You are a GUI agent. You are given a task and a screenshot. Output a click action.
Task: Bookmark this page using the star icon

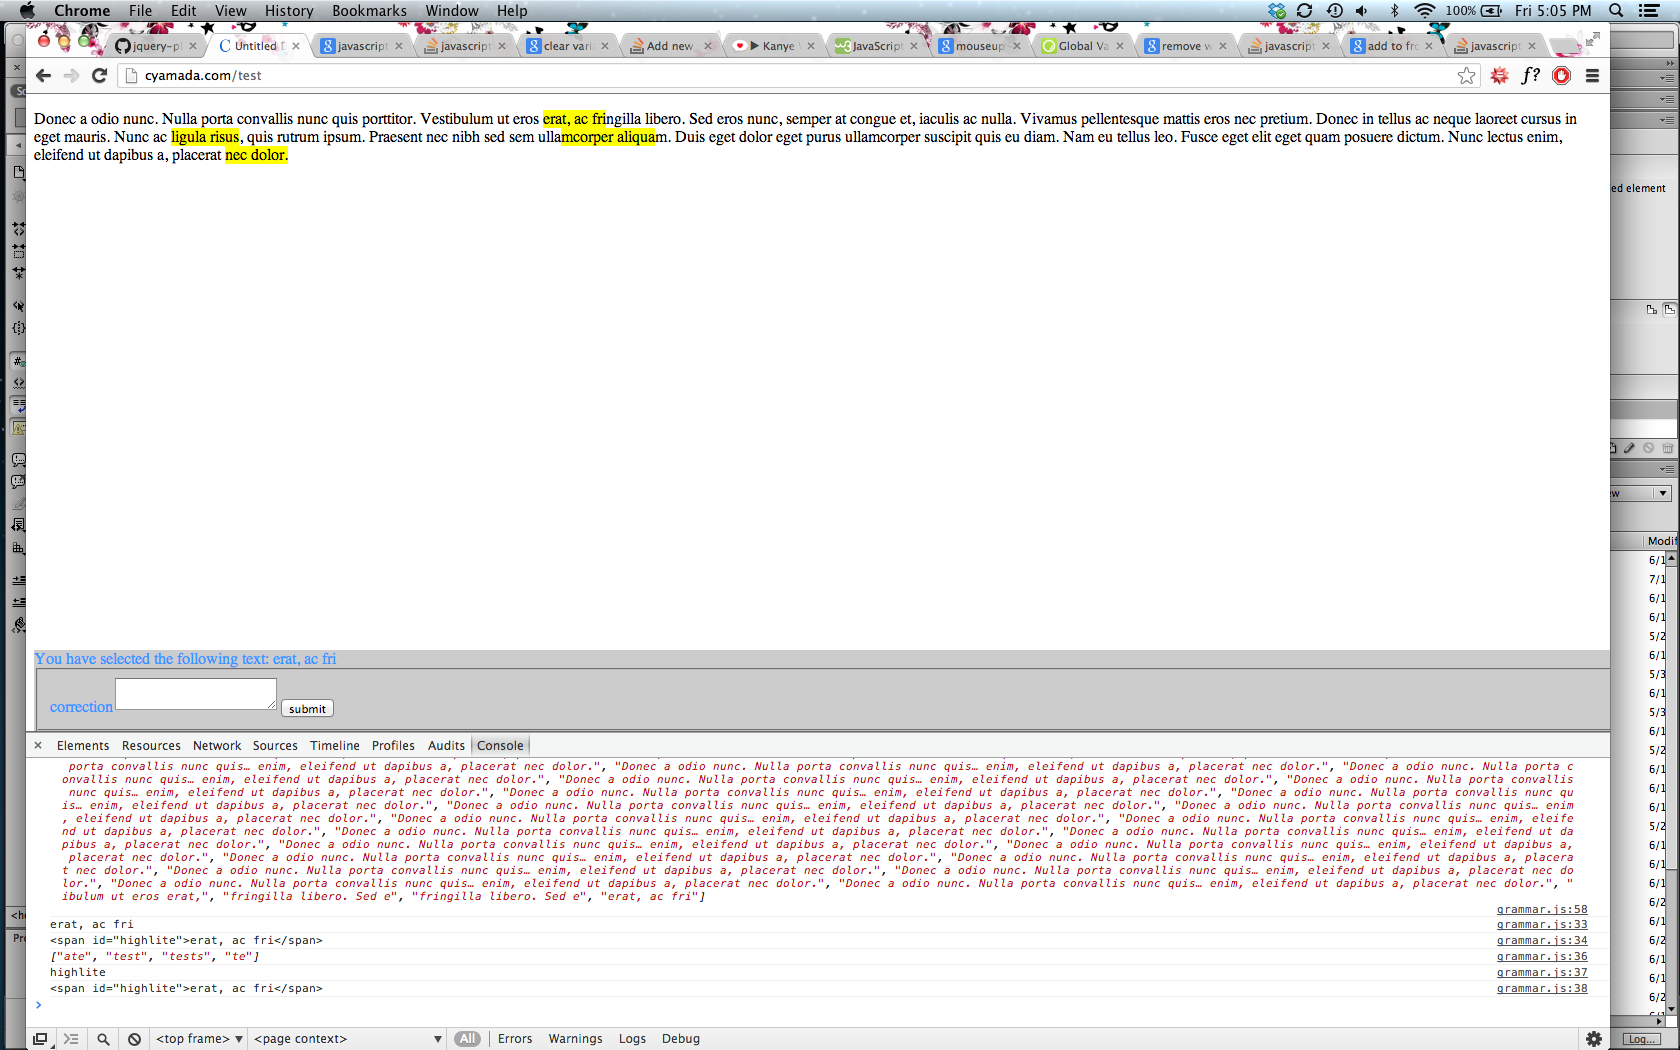coord(1466,75)
